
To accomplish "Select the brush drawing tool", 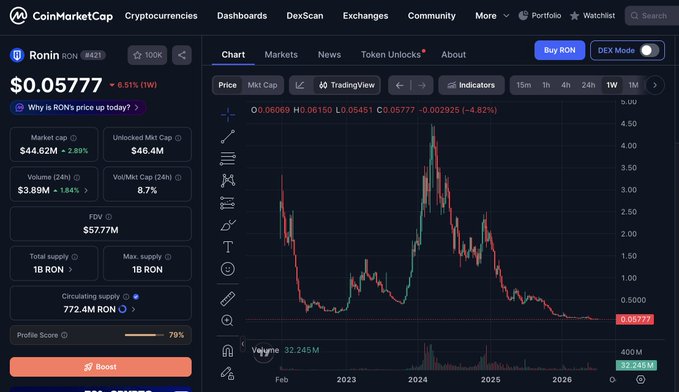I will (x=228, y=225).
